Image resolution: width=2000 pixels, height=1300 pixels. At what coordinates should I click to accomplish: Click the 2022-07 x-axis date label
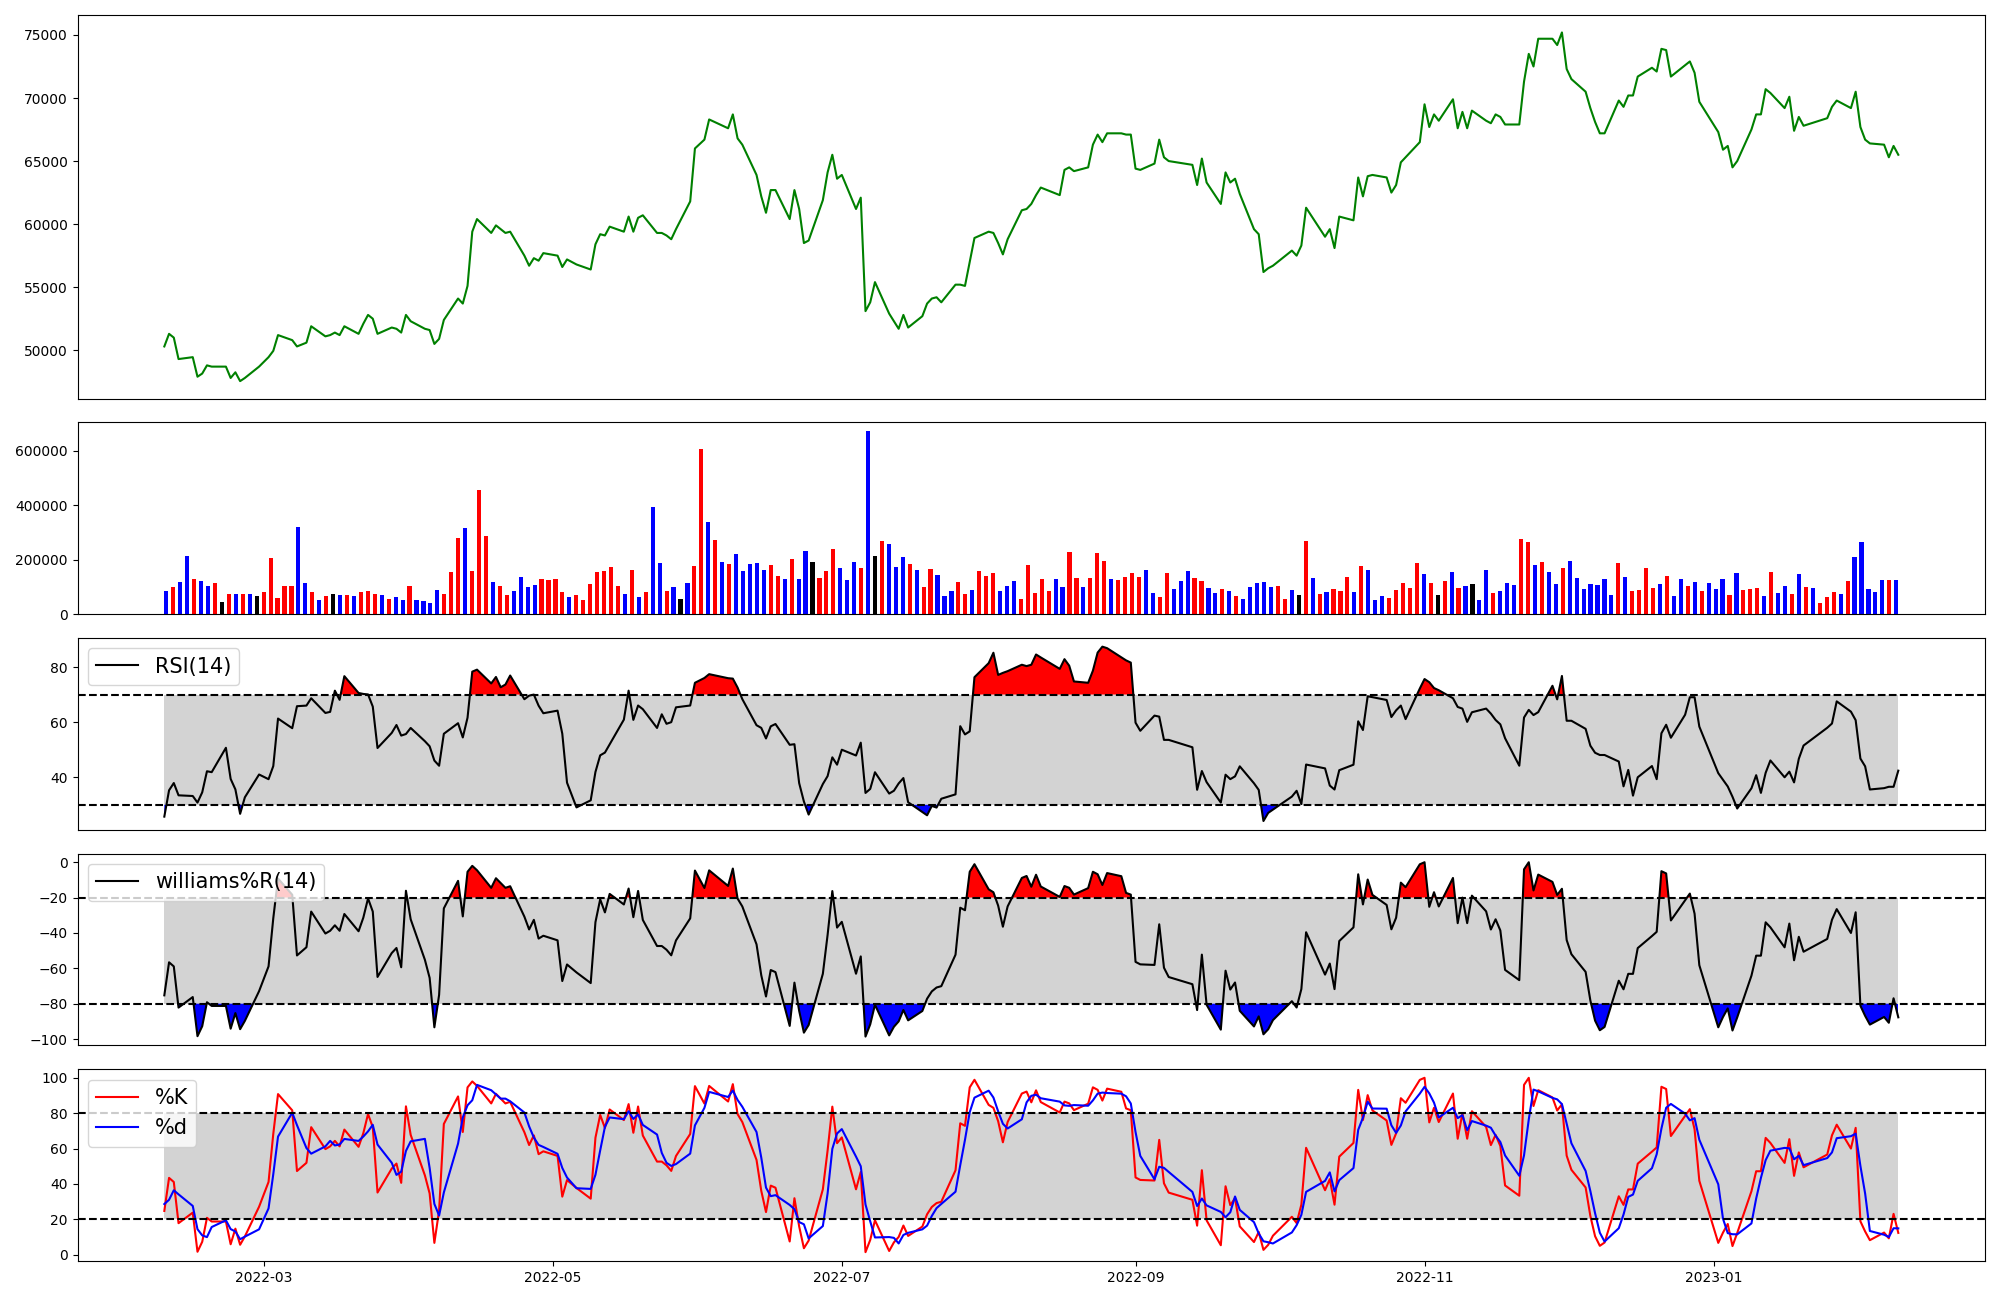[x=842, y=1277]
